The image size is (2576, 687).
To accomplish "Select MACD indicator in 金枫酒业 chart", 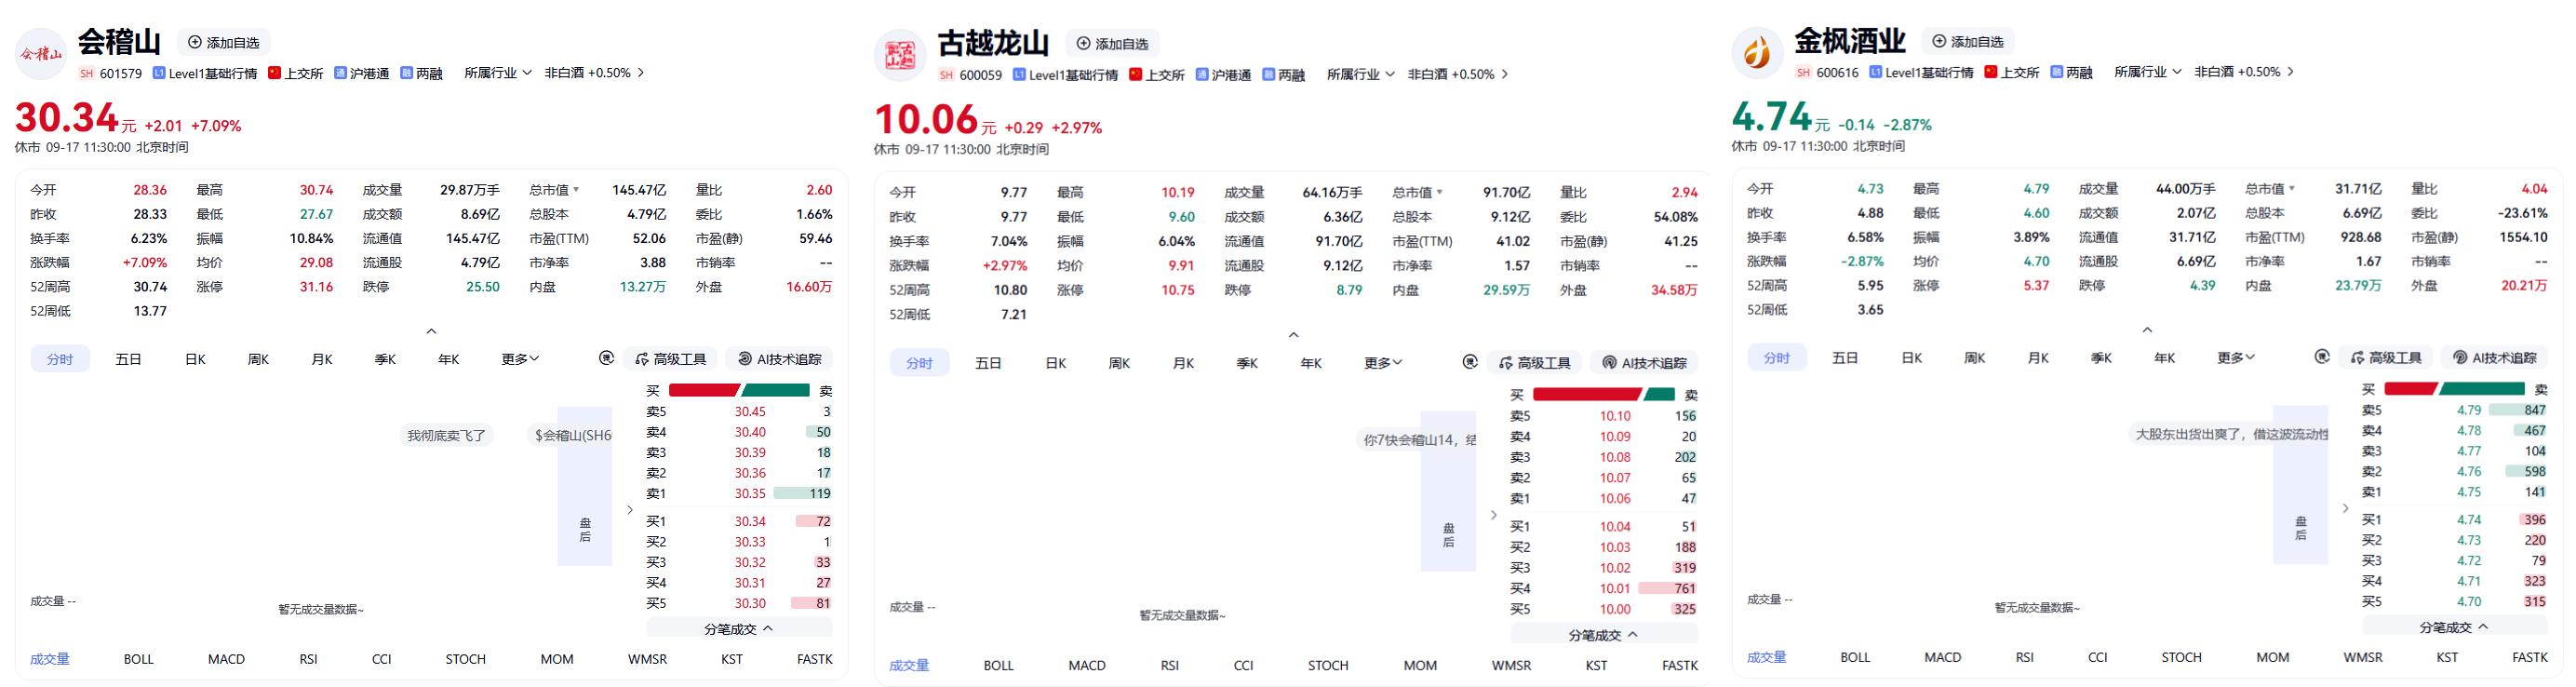I will coord(1943,657).
